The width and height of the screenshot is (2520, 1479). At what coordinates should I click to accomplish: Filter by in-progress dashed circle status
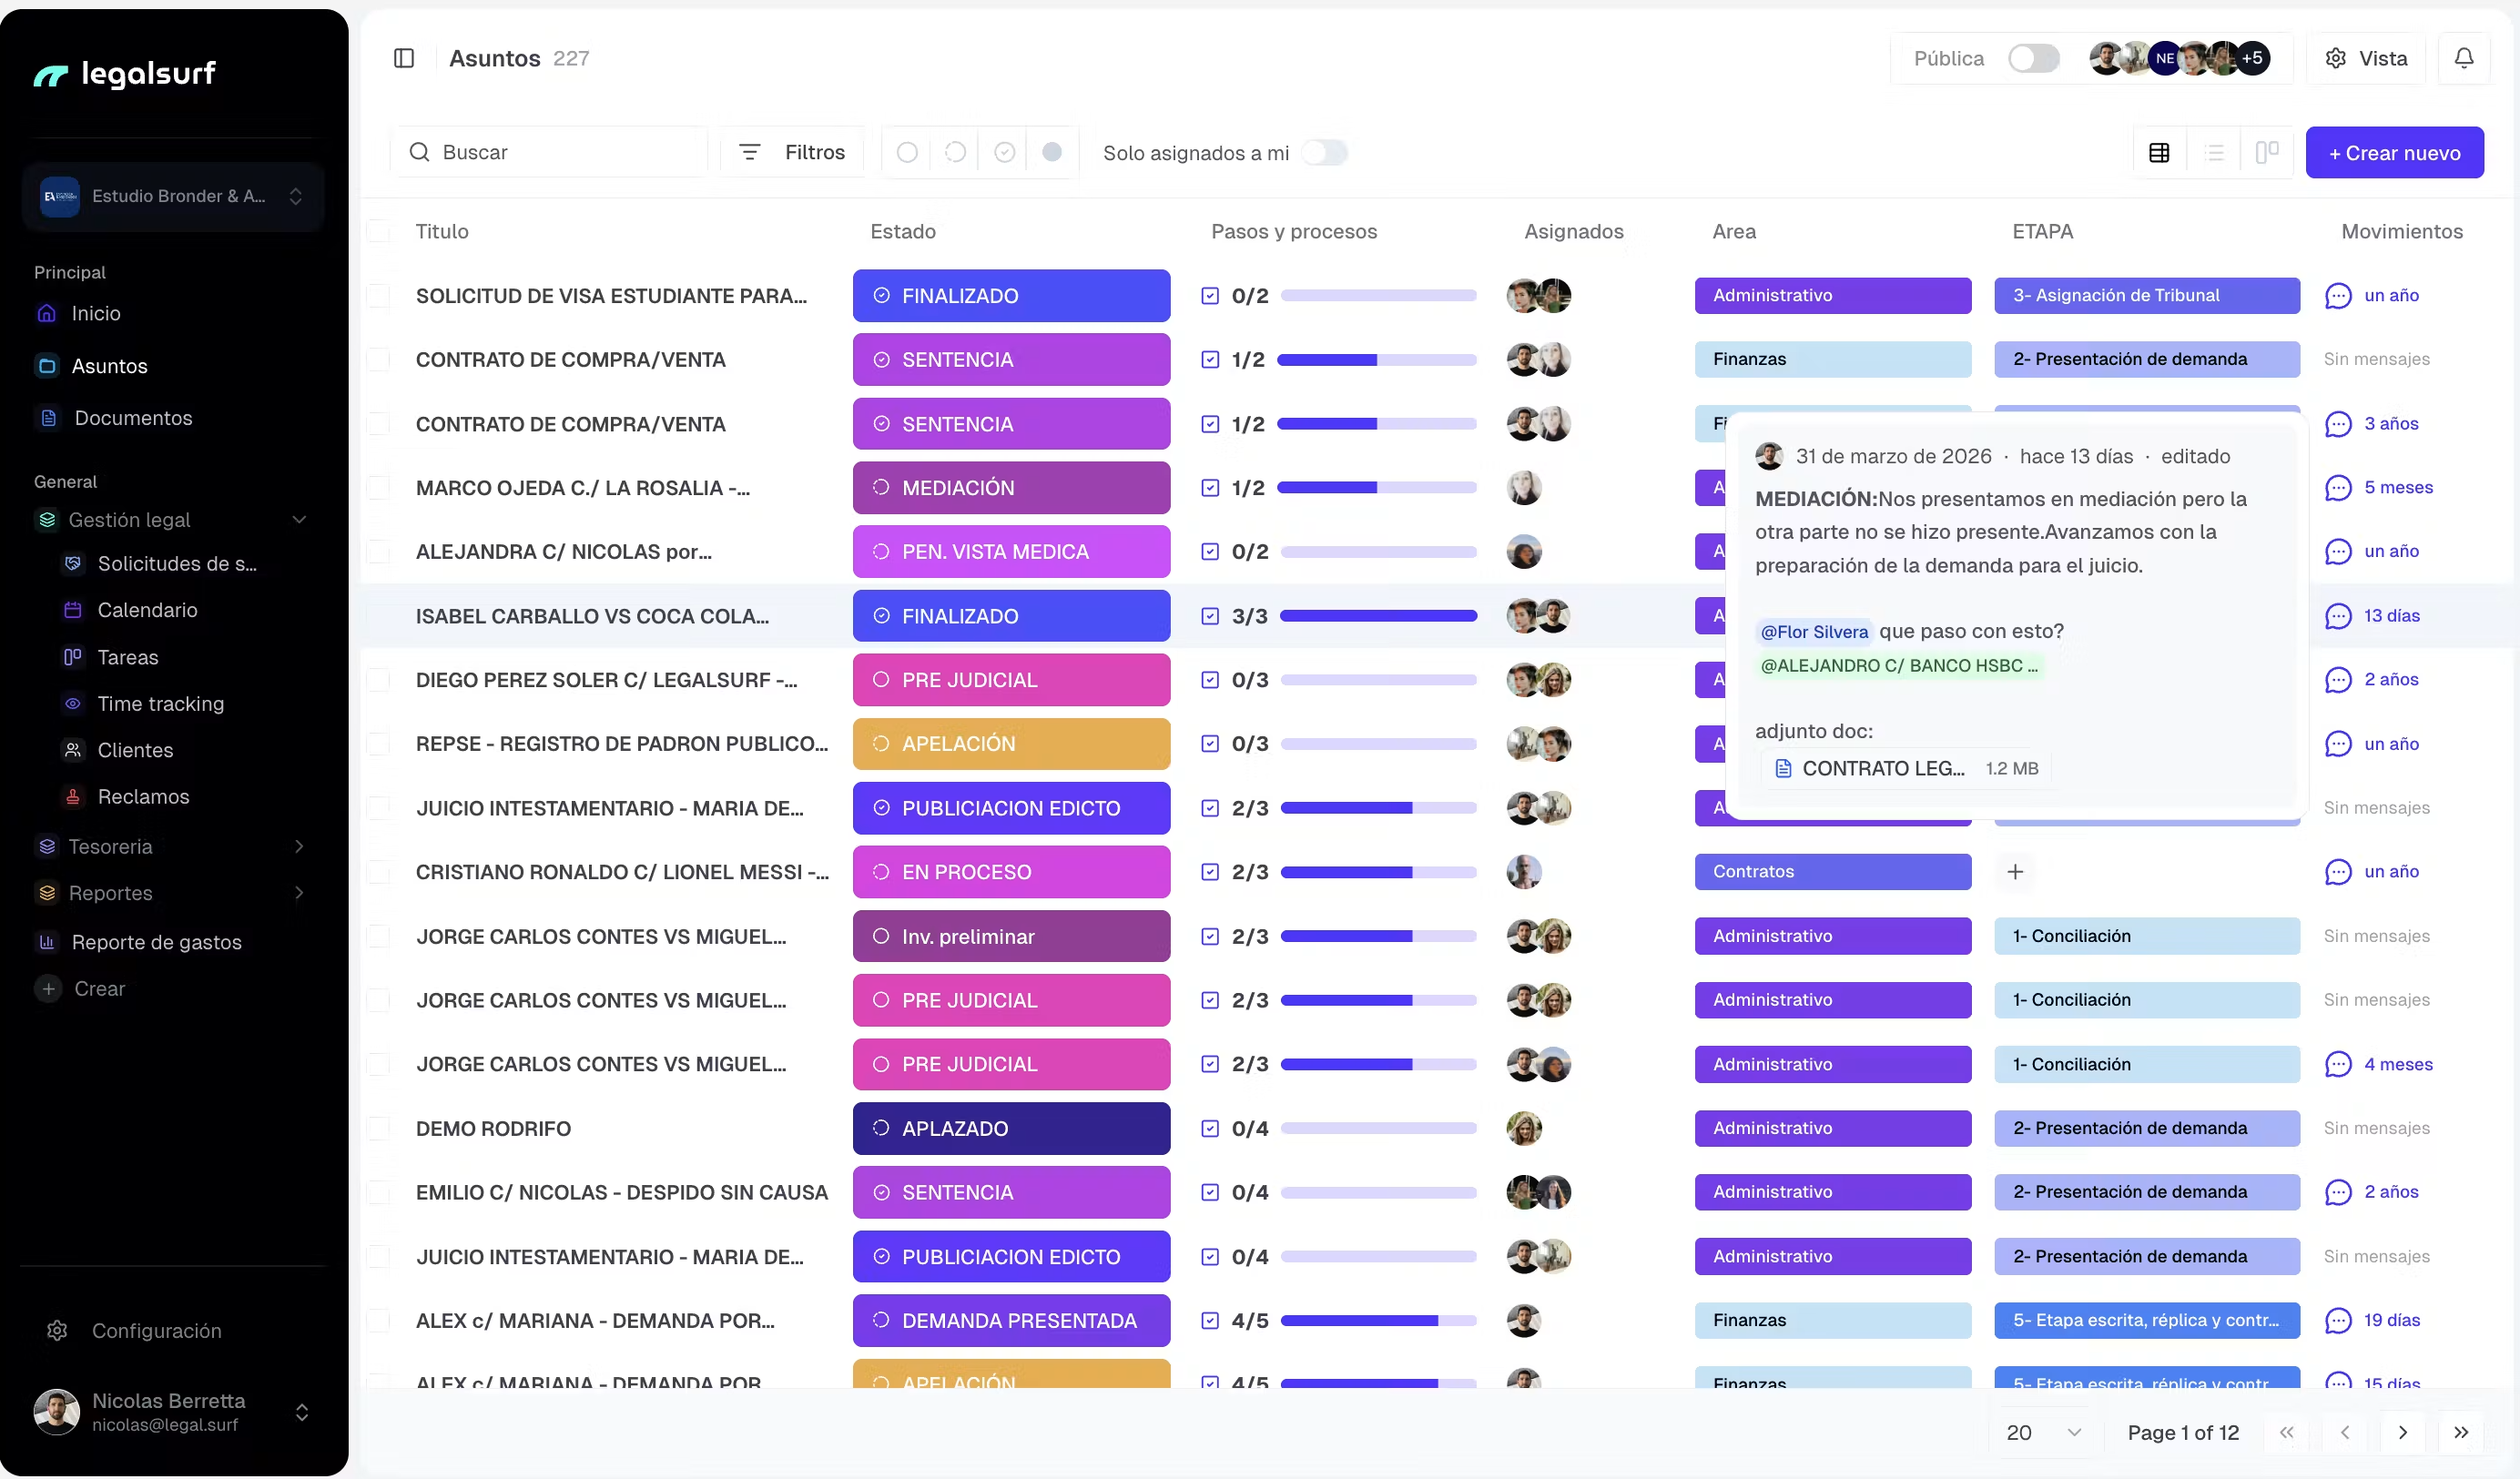coord(955,152)
